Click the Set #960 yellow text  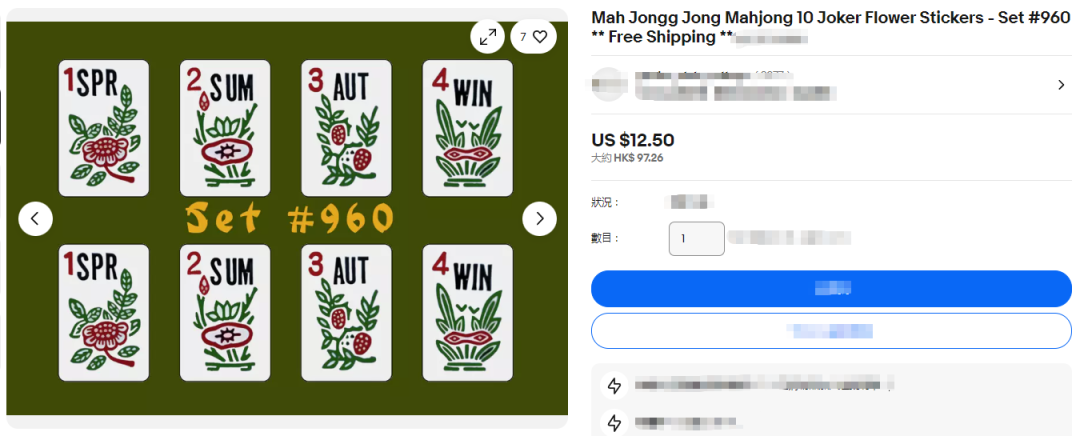click(289, 220)
